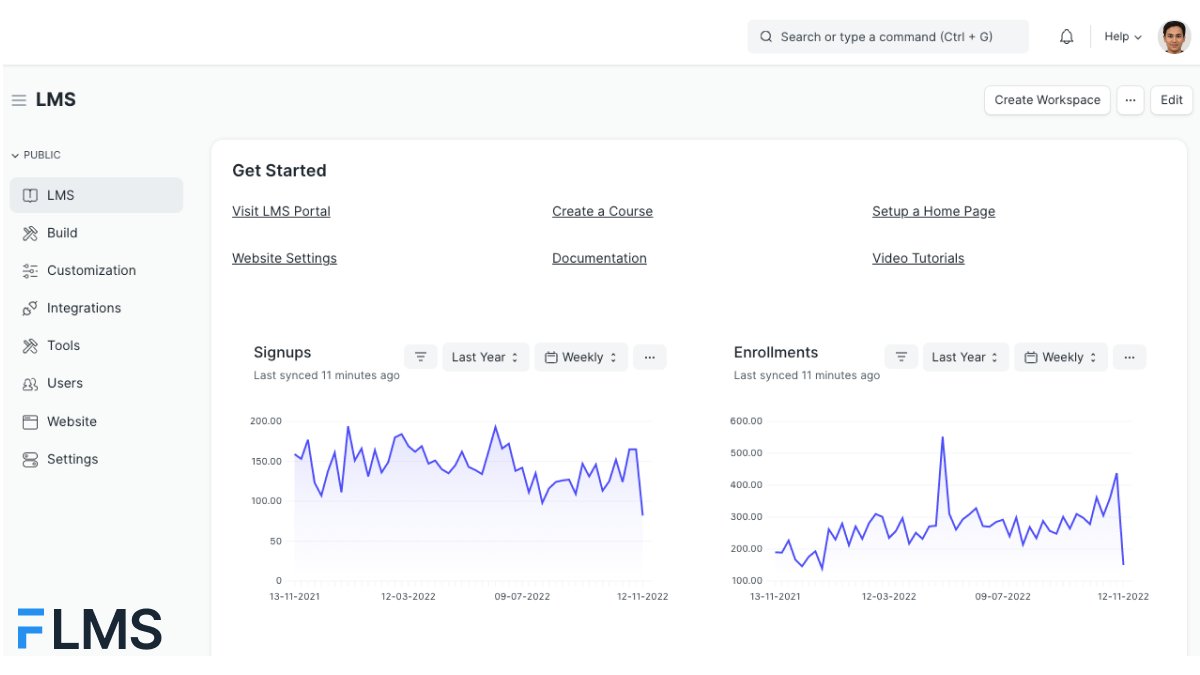Image resolution: width=1200 pixels, height=675 pixels.
Task: Click the Customization sliders icon in sidebar
Action: pos(30,271)
